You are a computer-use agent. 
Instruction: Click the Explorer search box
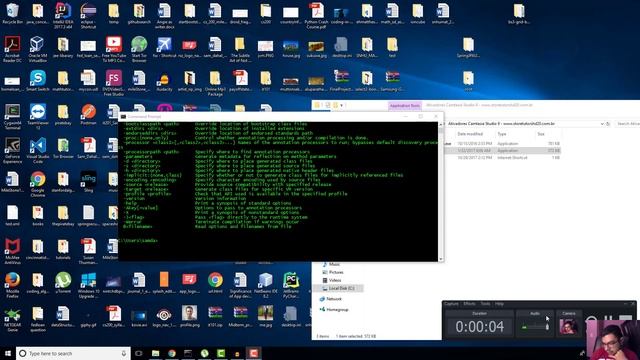click(x=628, y=124)
